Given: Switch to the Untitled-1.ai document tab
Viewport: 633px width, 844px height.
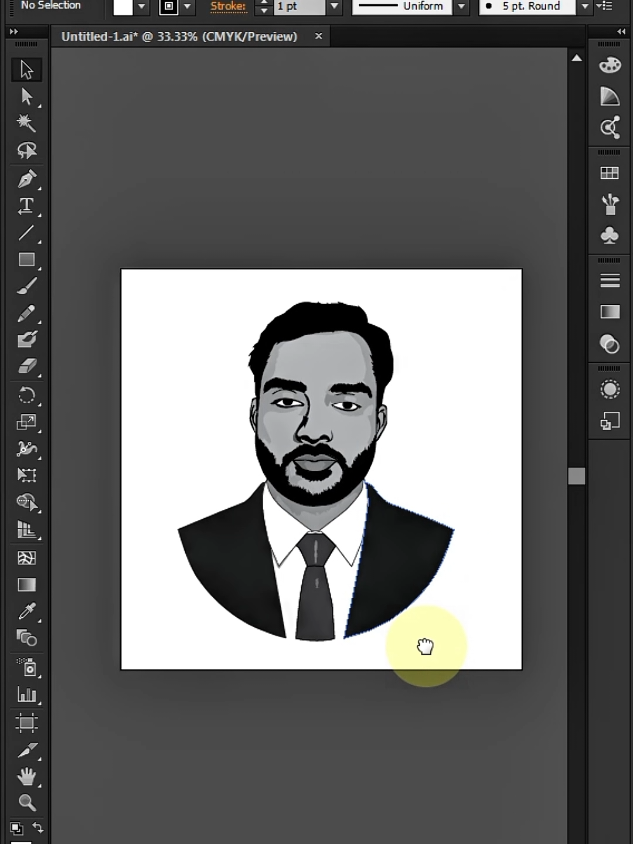Looking at the screenshot, I should 179,37.
